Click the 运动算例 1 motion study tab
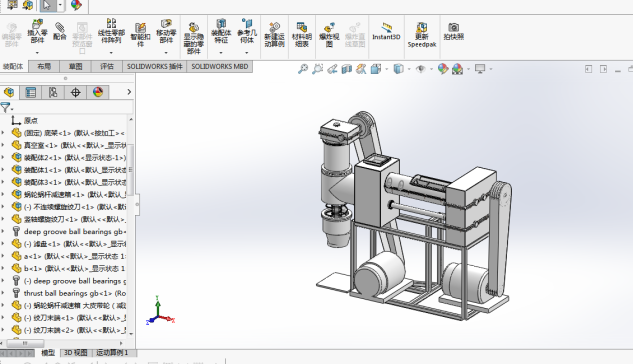Screen dimensions: 633x364 pyautogui.click(x=112, y=353)
